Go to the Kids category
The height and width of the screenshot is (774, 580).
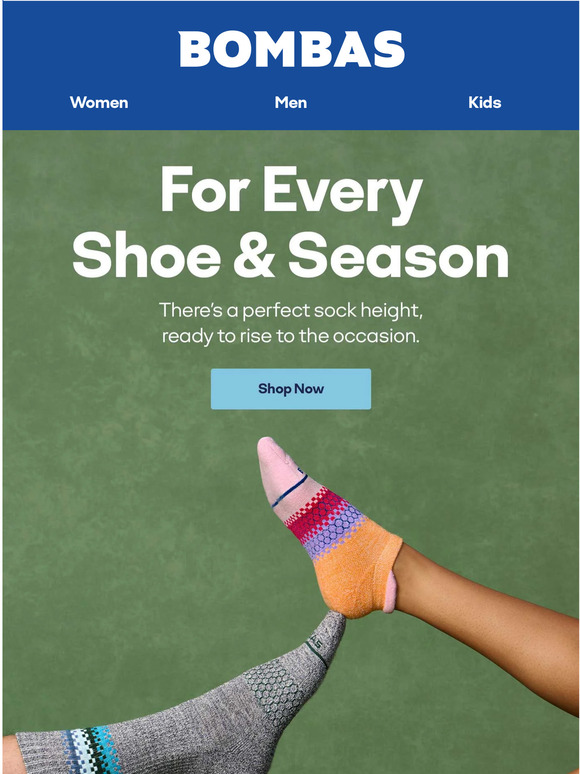[x=484, y=103]
